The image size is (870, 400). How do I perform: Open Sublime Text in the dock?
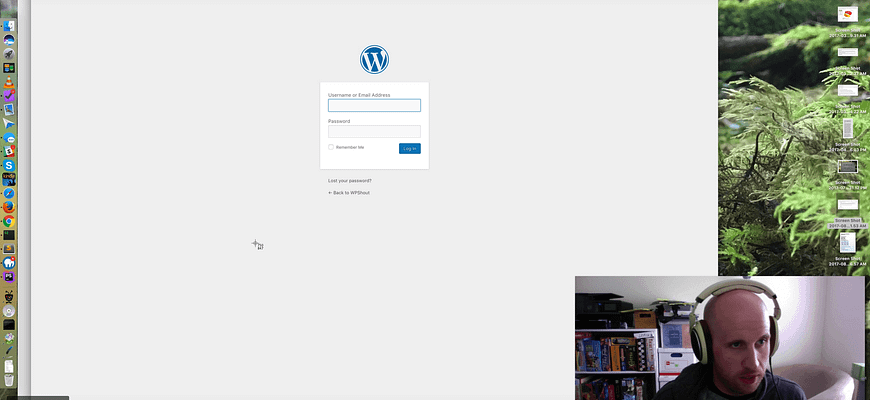coord(9,249)
